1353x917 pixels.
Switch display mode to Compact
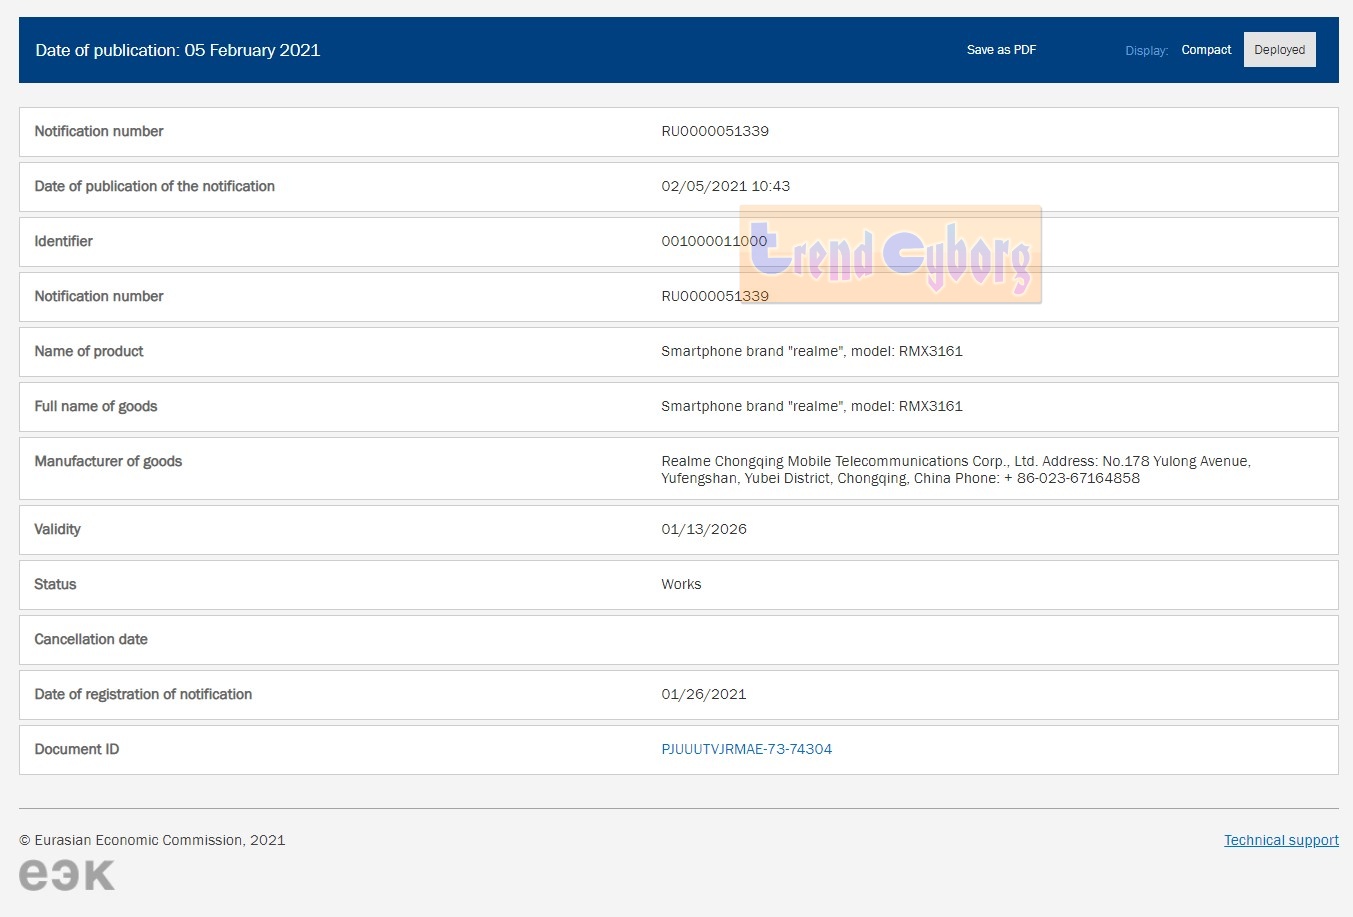1205,49
